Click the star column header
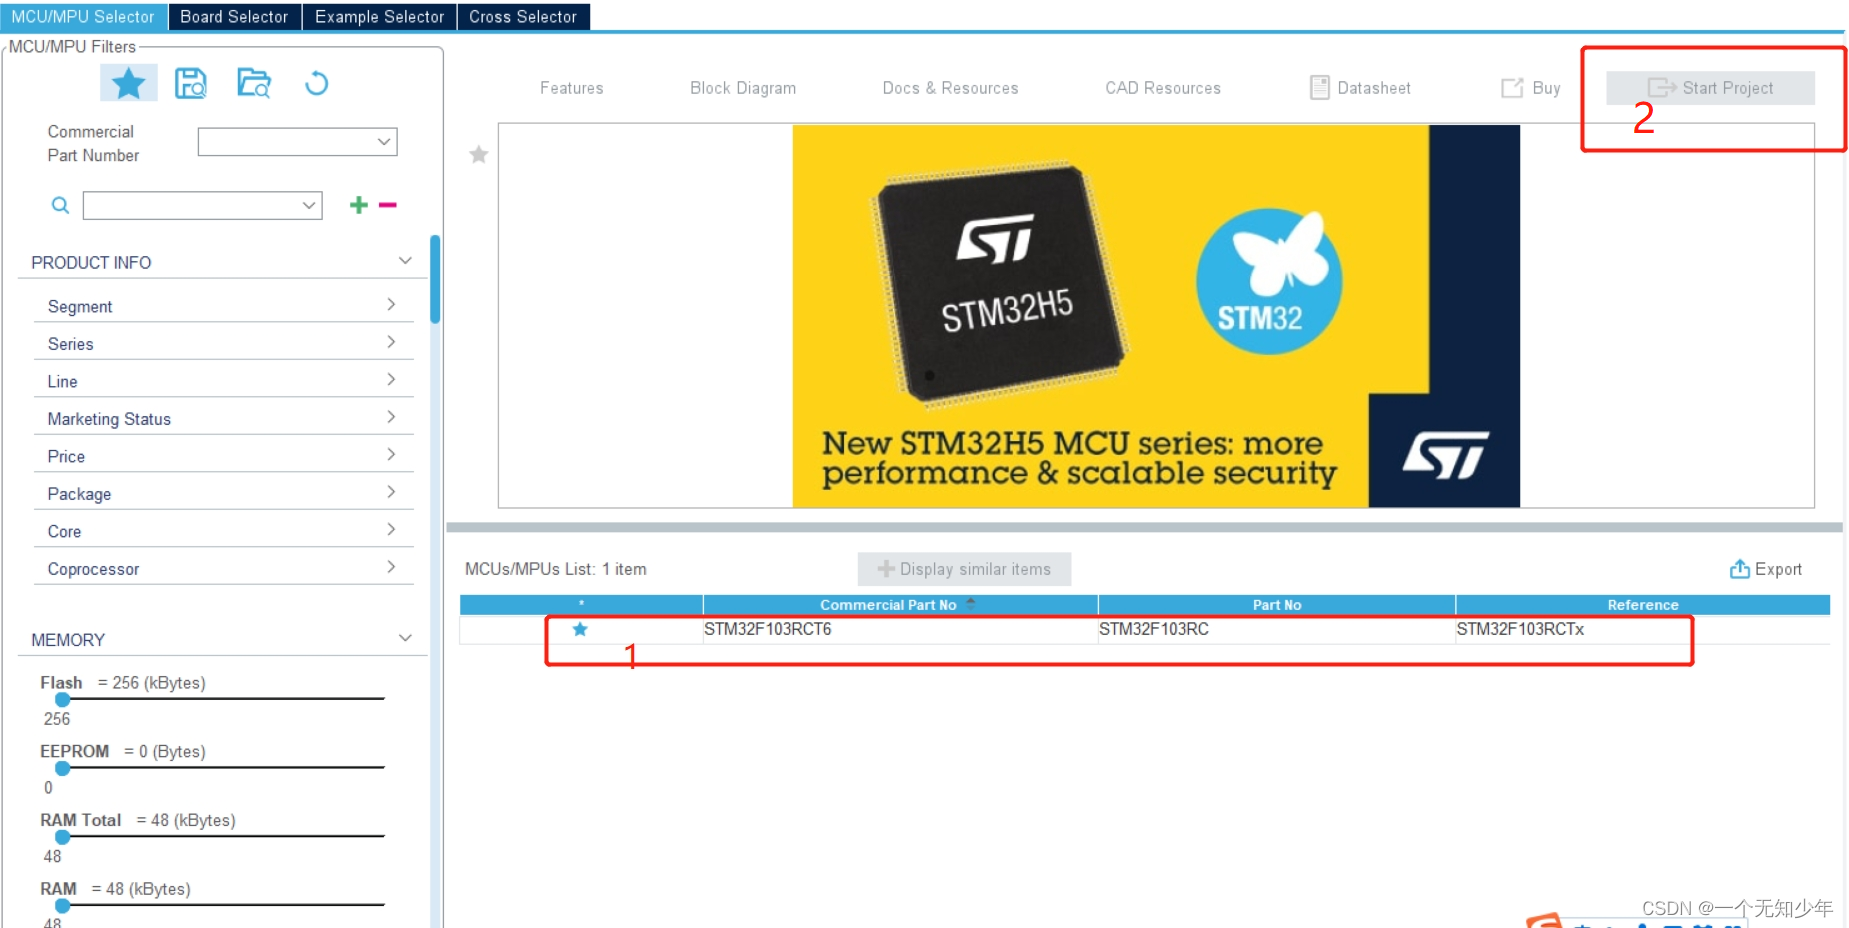The image size is (1849, 928). tap(581, 605)
